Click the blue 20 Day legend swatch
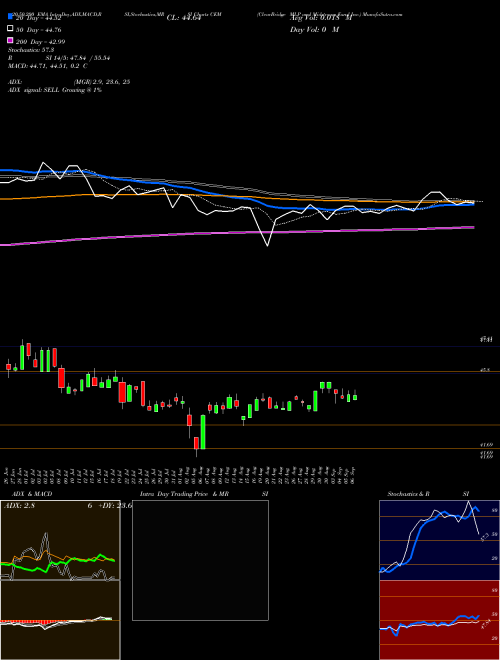This screenshot has height=660, width=500. pos(10,16)
